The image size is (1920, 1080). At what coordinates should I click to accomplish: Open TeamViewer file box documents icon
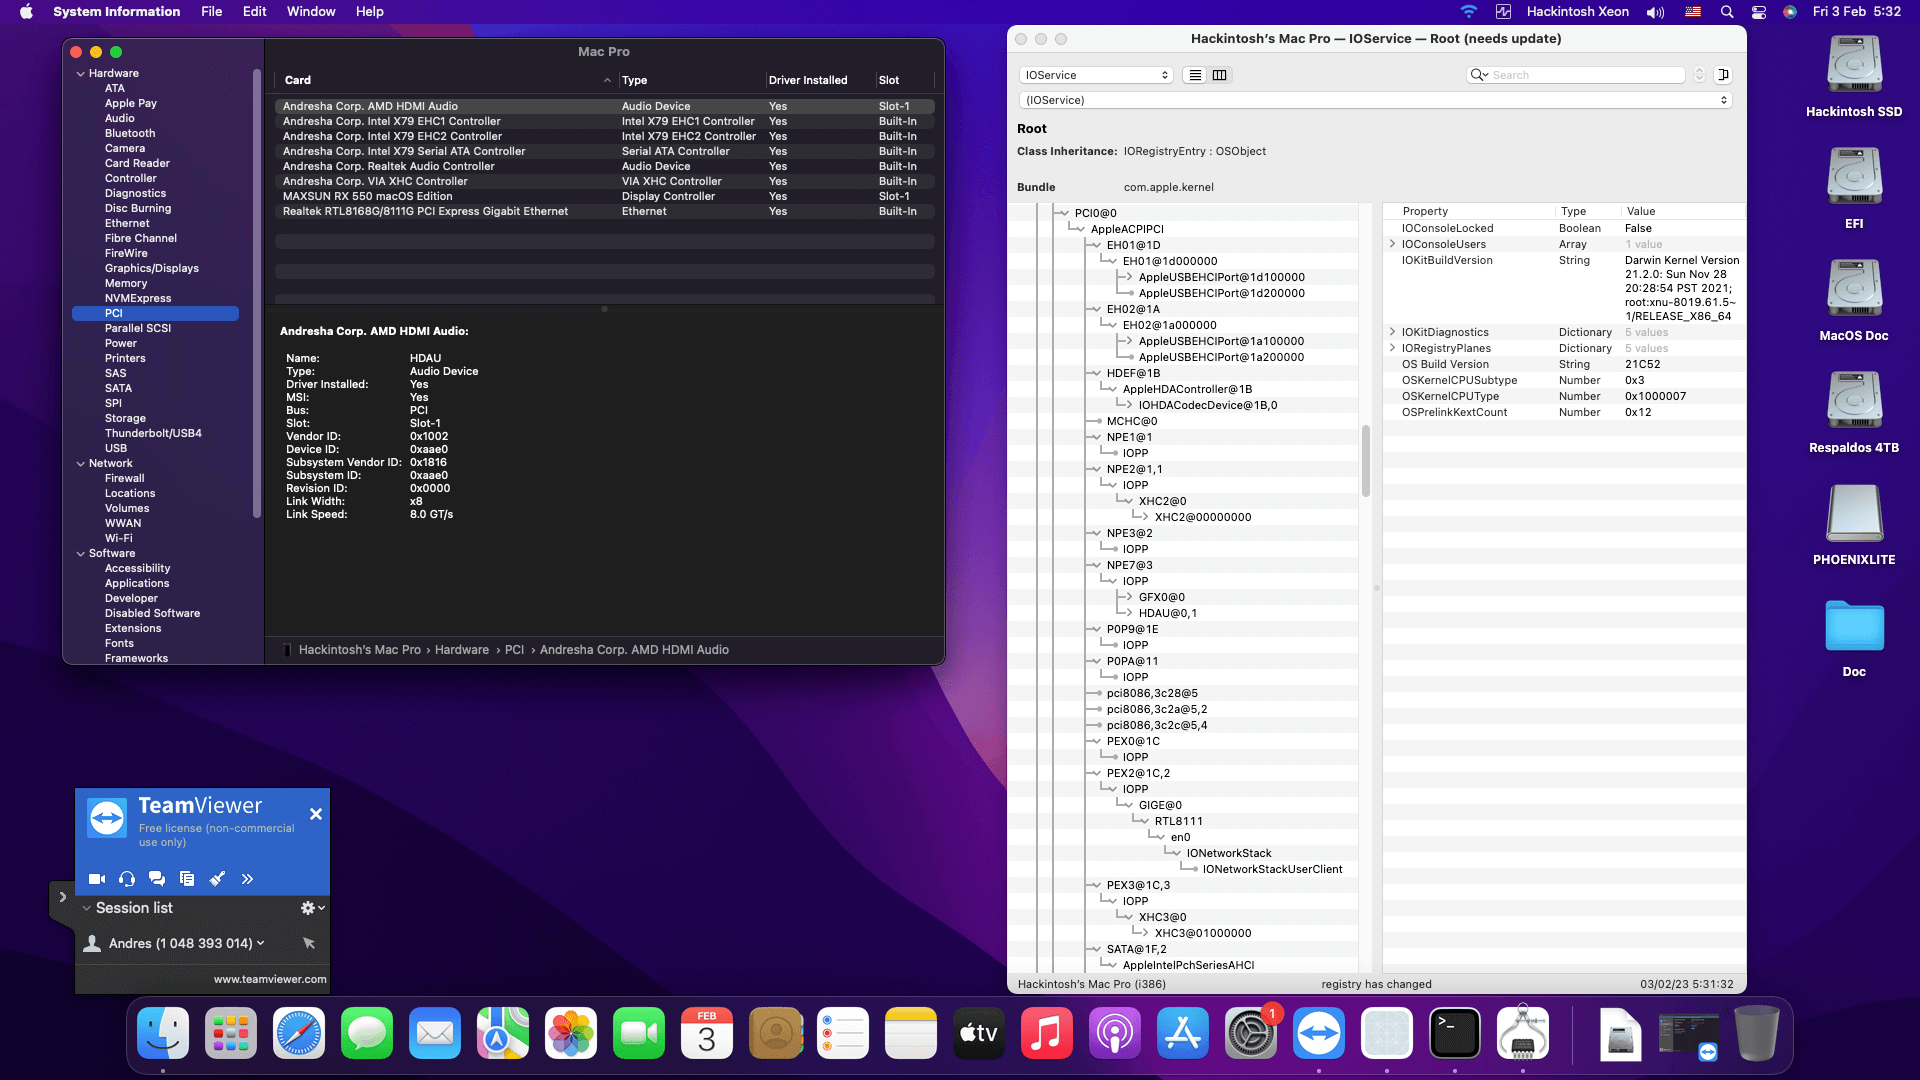point(187,879)
